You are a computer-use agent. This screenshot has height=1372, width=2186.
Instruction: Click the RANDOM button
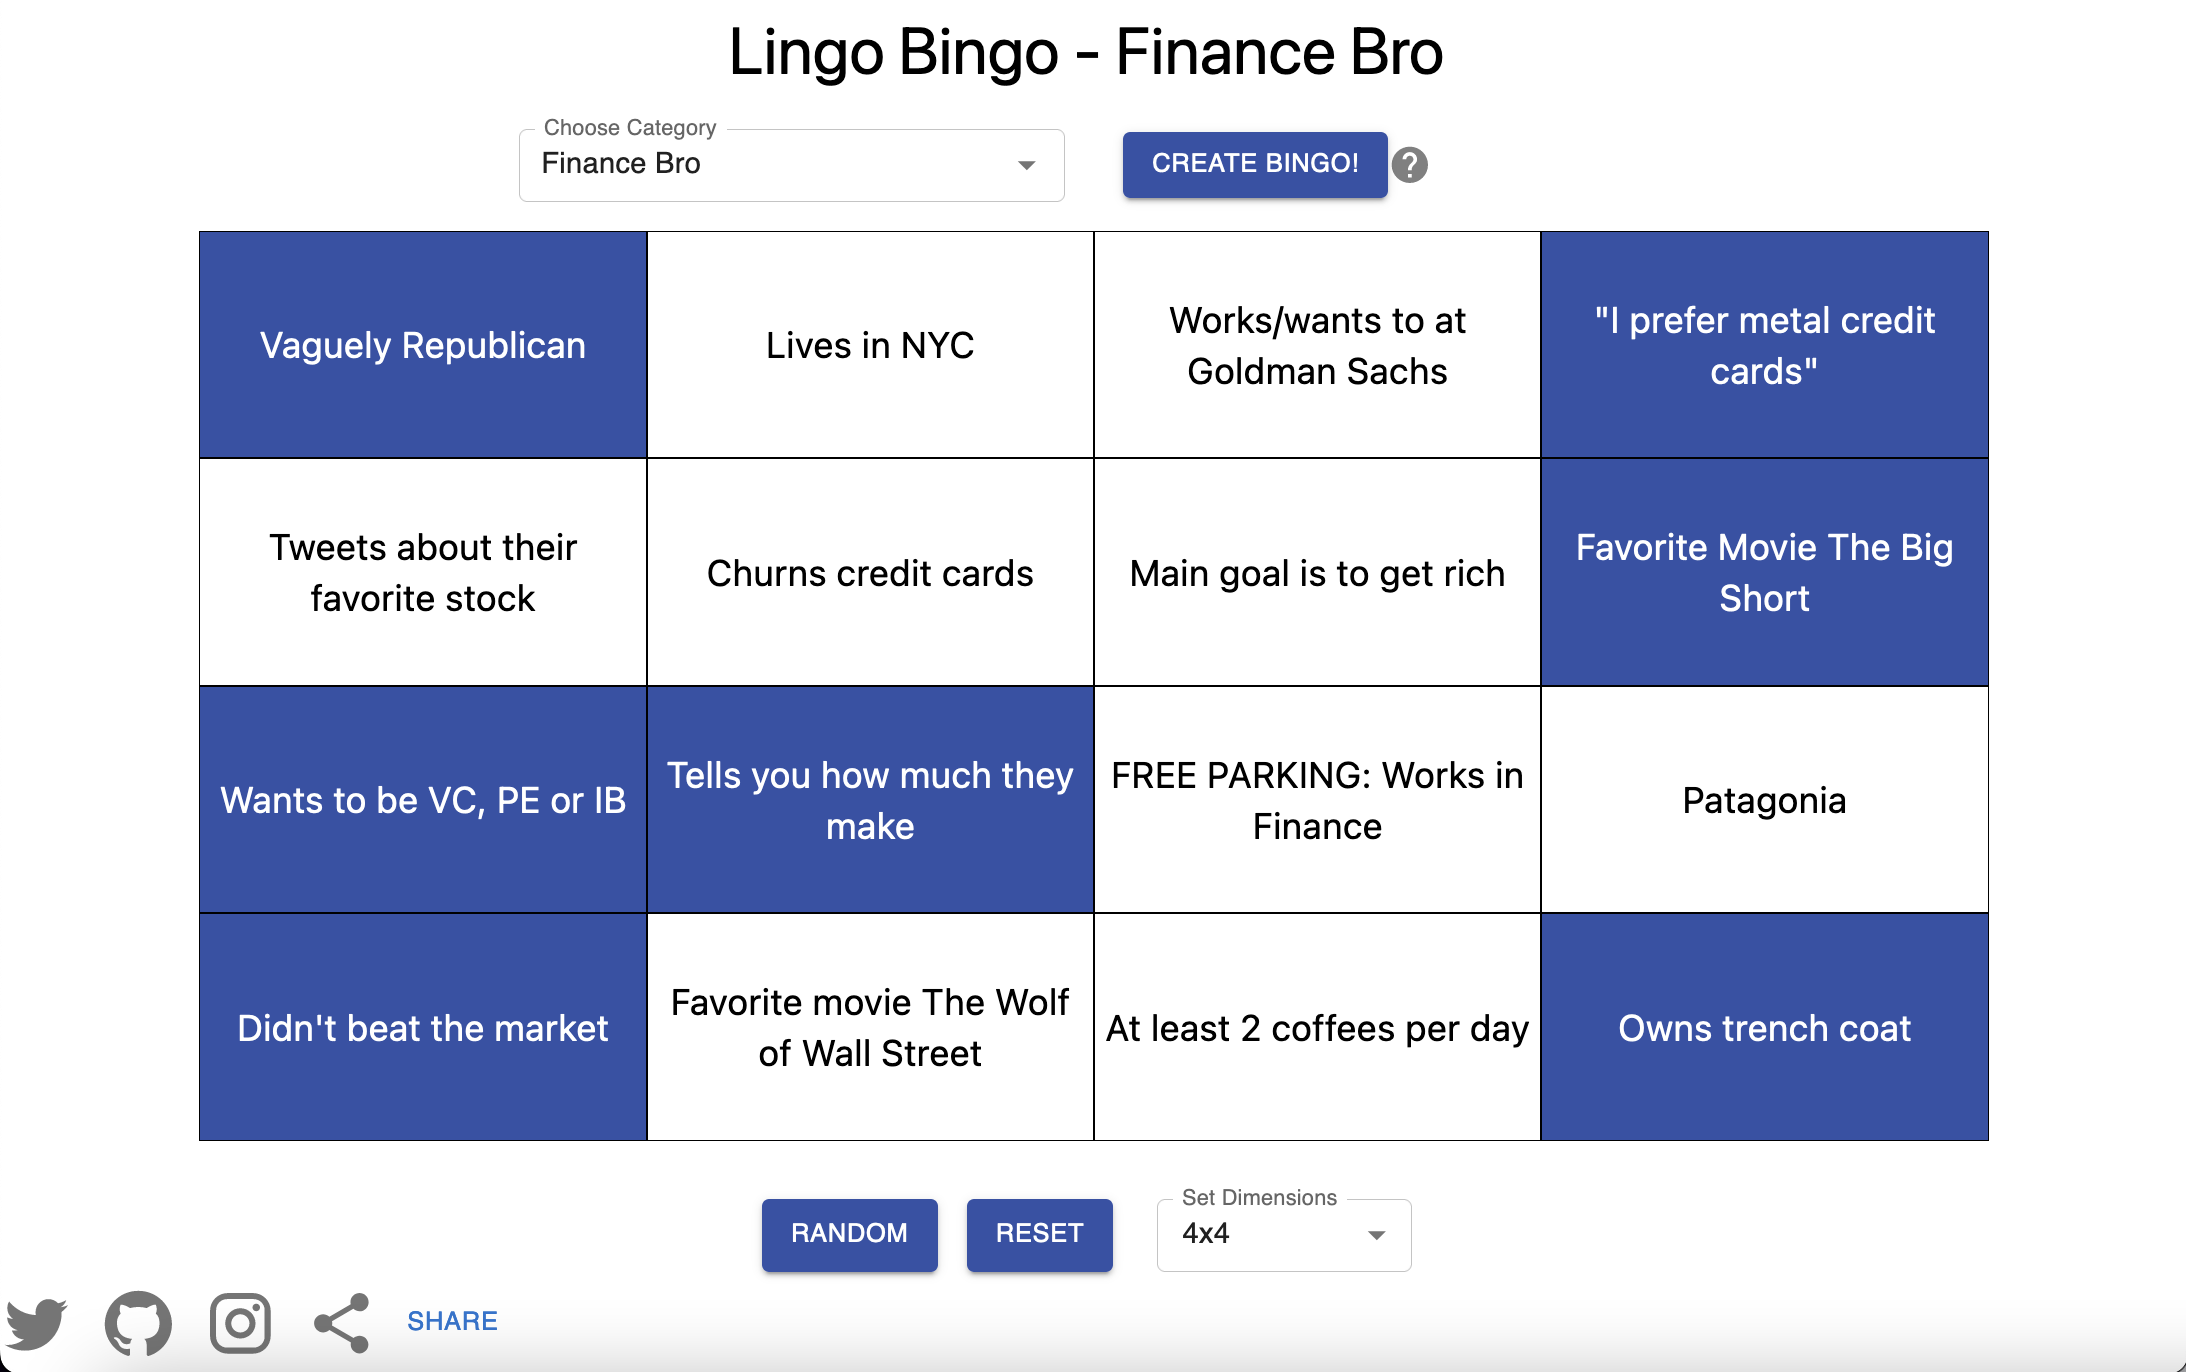850,1235
